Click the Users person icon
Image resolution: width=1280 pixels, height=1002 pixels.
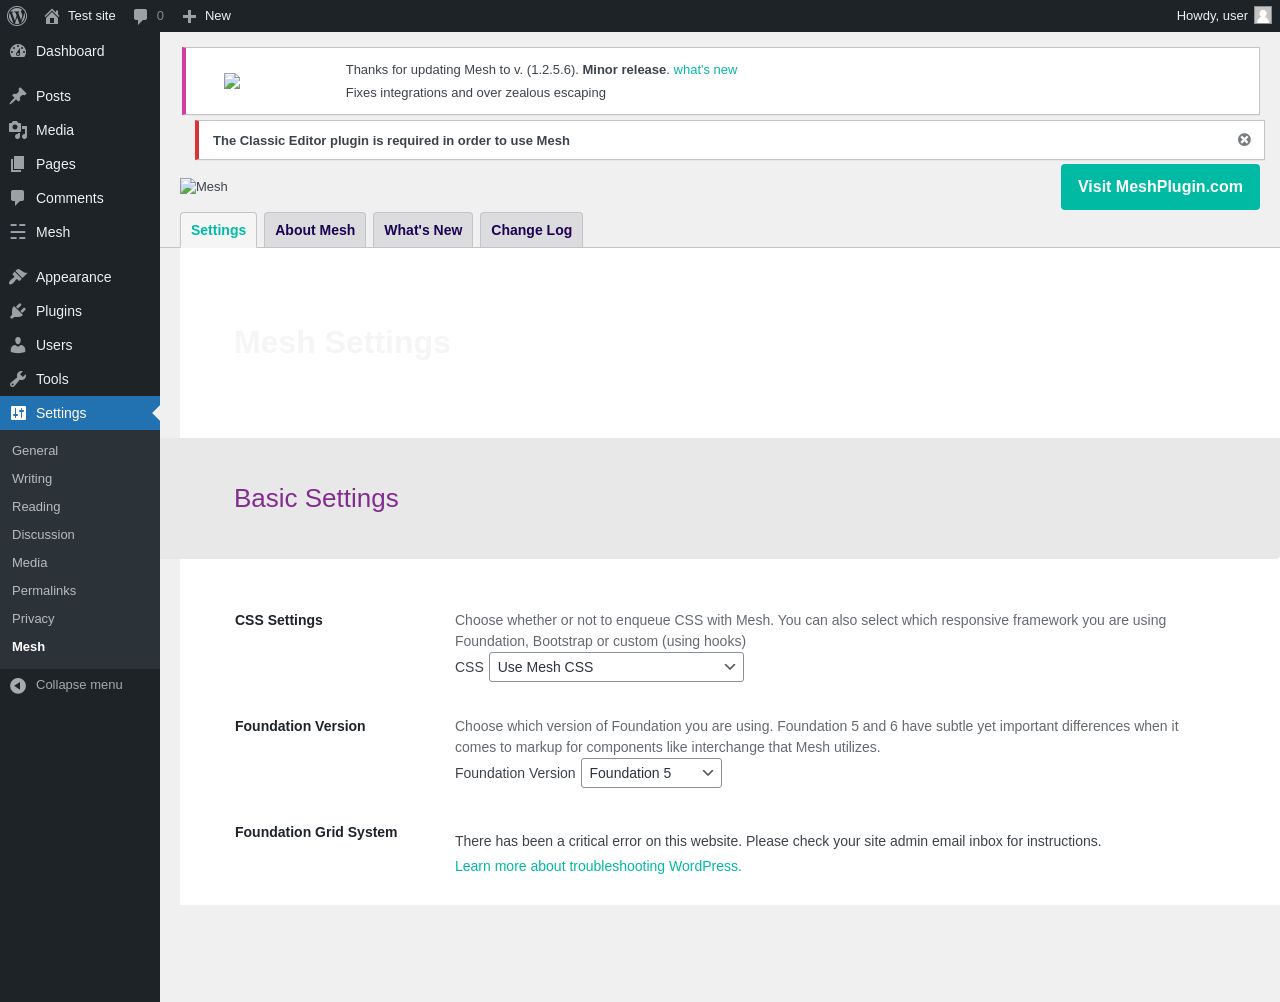[18, 345]
